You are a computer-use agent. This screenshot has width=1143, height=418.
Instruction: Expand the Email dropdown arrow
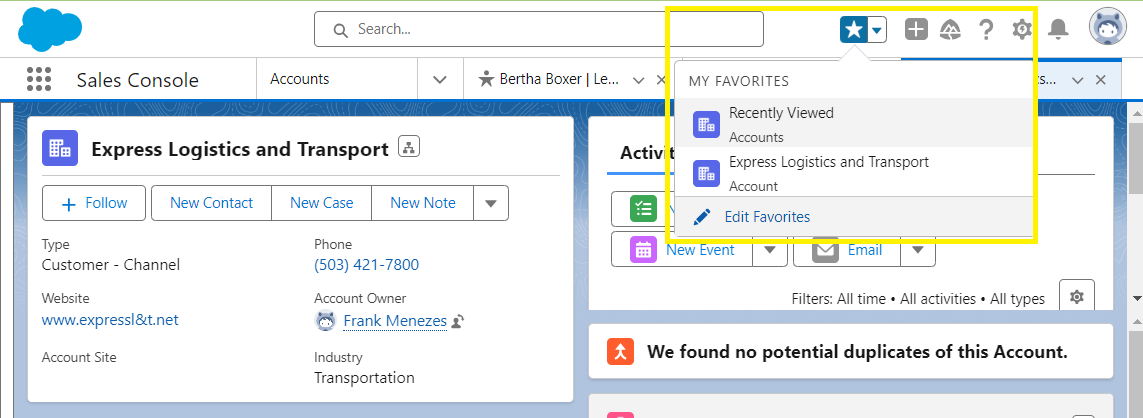[x=918, y=249]
